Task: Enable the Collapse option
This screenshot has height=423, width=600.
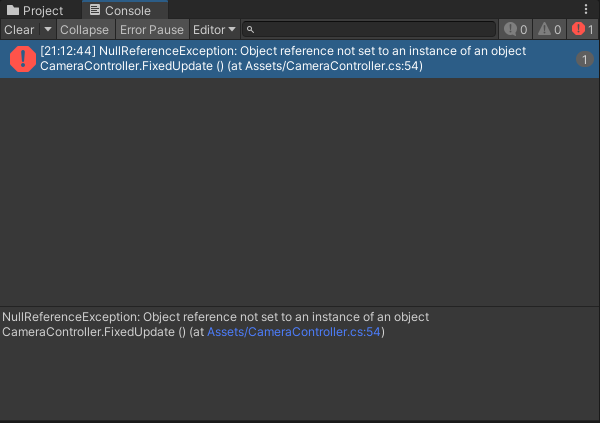Action: tap(84, 30)
